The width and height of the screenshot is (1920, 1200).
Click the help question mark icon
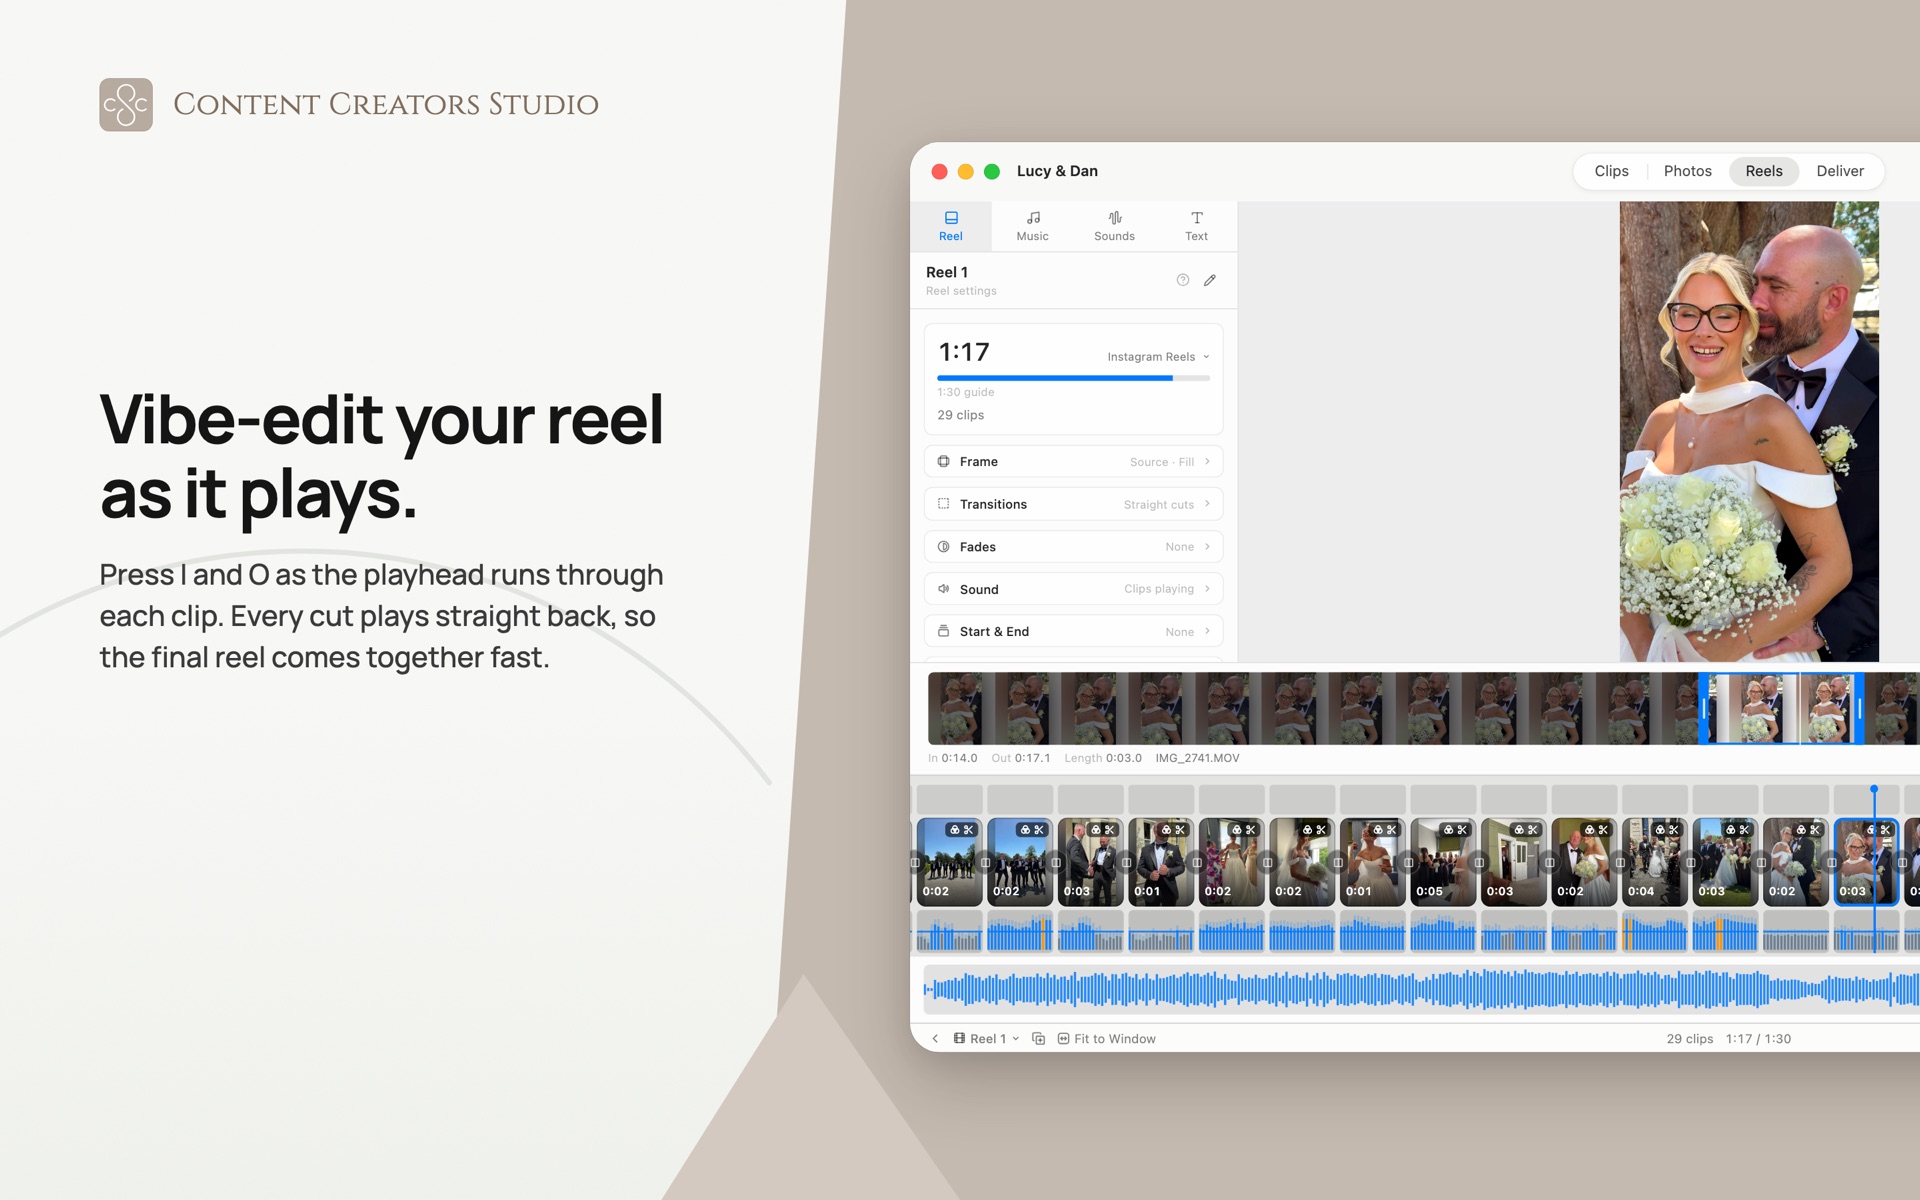pos(1183,280)
